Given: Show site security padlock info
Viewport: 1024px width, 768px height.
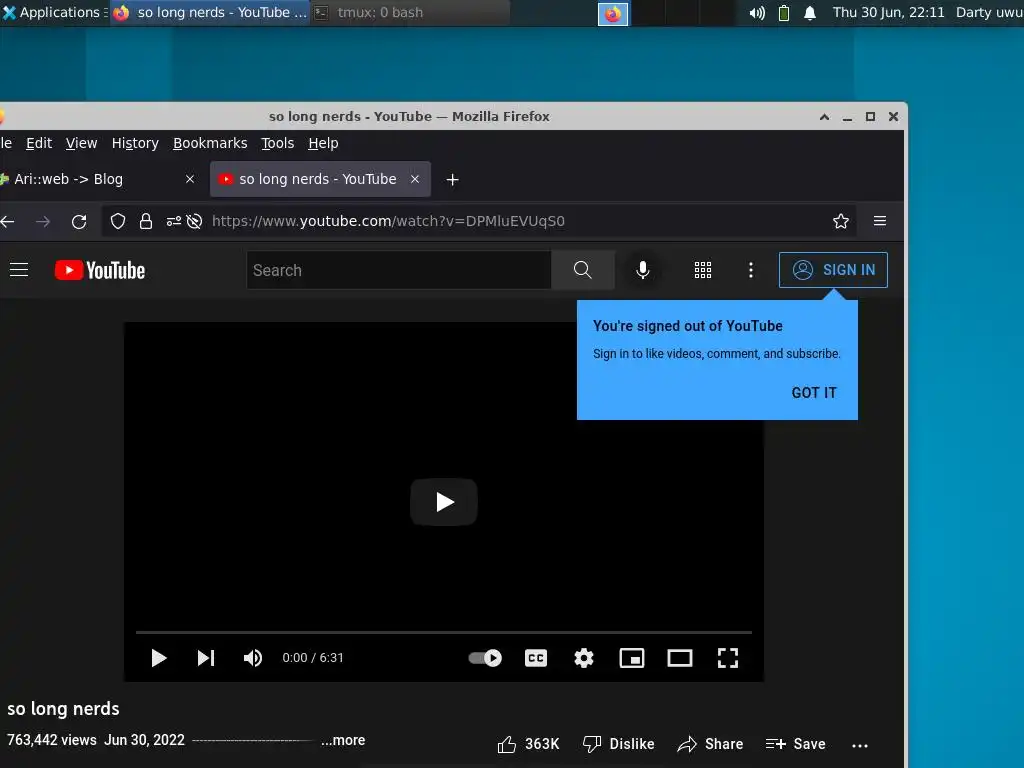Looking at the screenshot, I should pos(146,221).
